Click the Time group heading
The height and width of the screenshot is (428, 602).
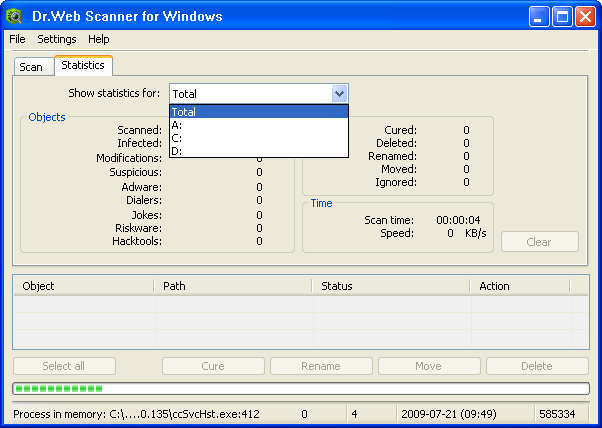pyautogui.click(x=321, y=203)
